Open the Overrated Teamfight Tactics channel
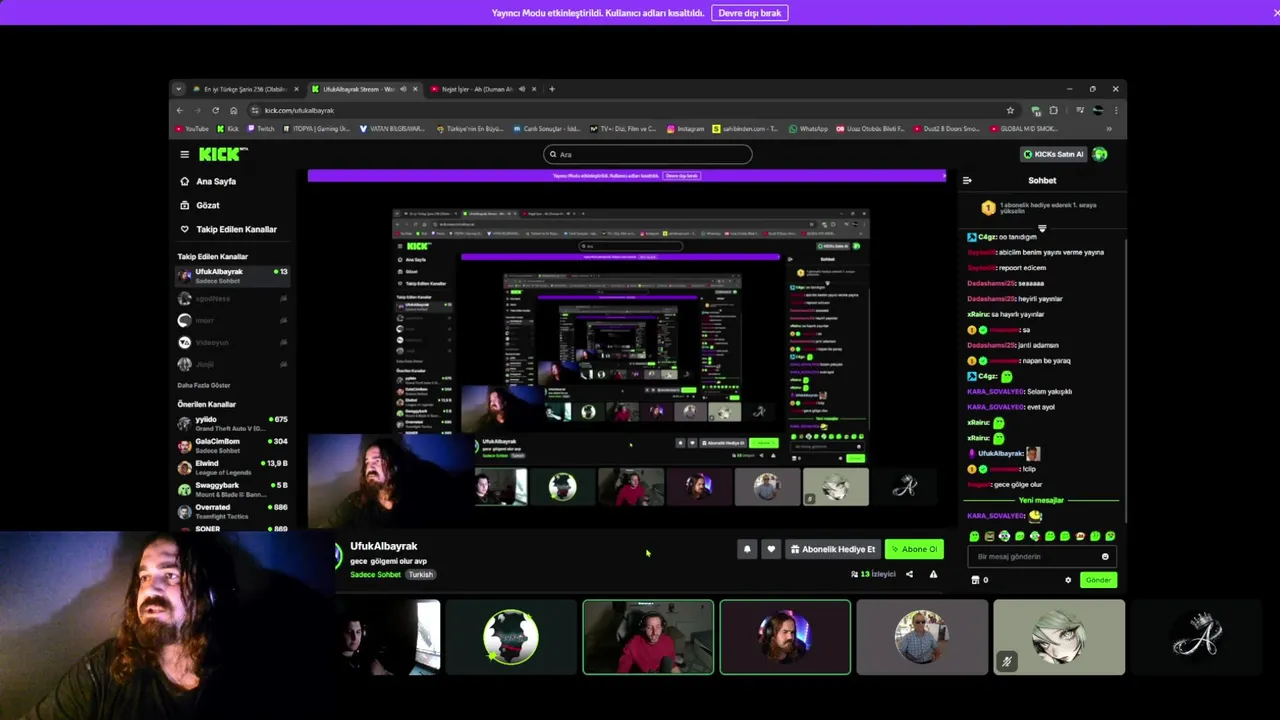Image resolution: width=1280 pixels, height=720 pixels. (x=233, y=512)
